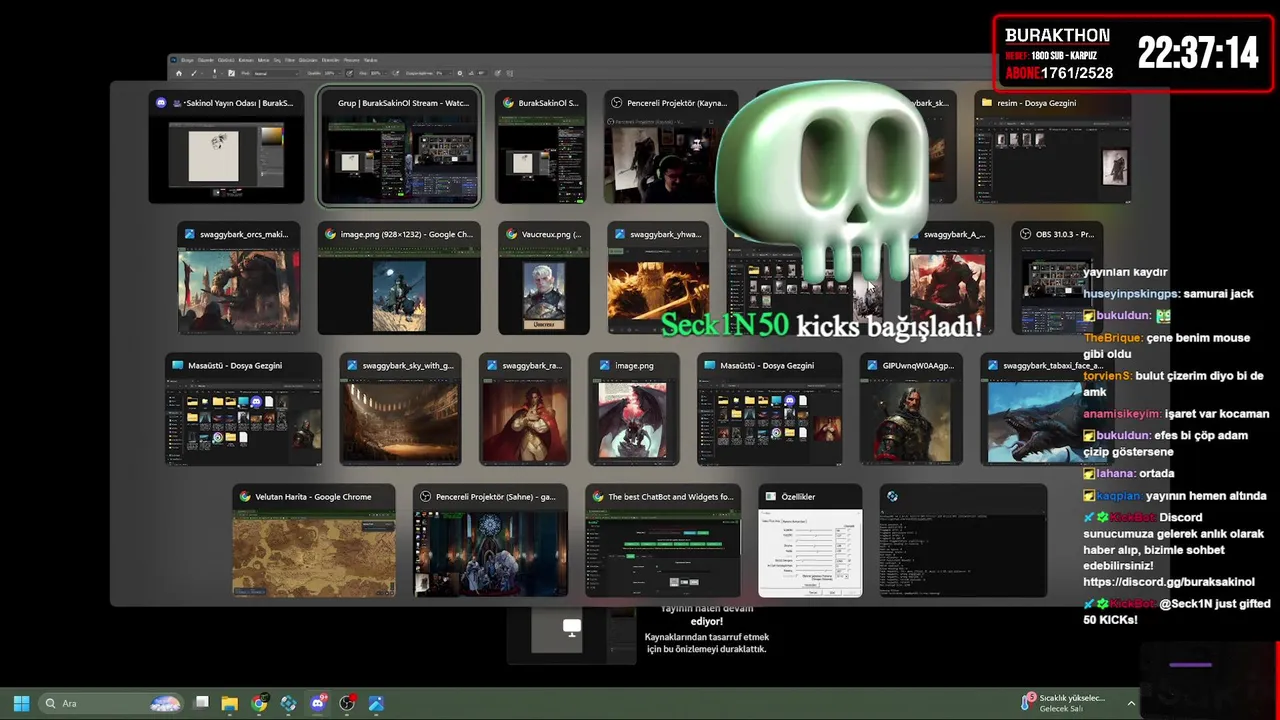Image resolution: width=1280 pixels, height=720 pixels.
Task: Switch to Grup BurakSakinOl Stream window
Action: coord(399,147)
